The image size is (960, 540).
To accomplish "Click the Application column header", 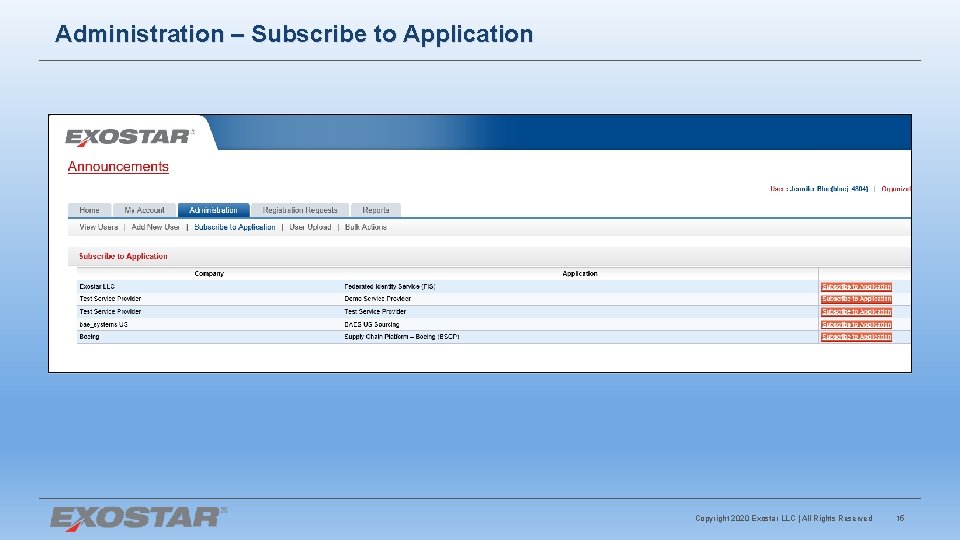I will click(x=580, y=274).
